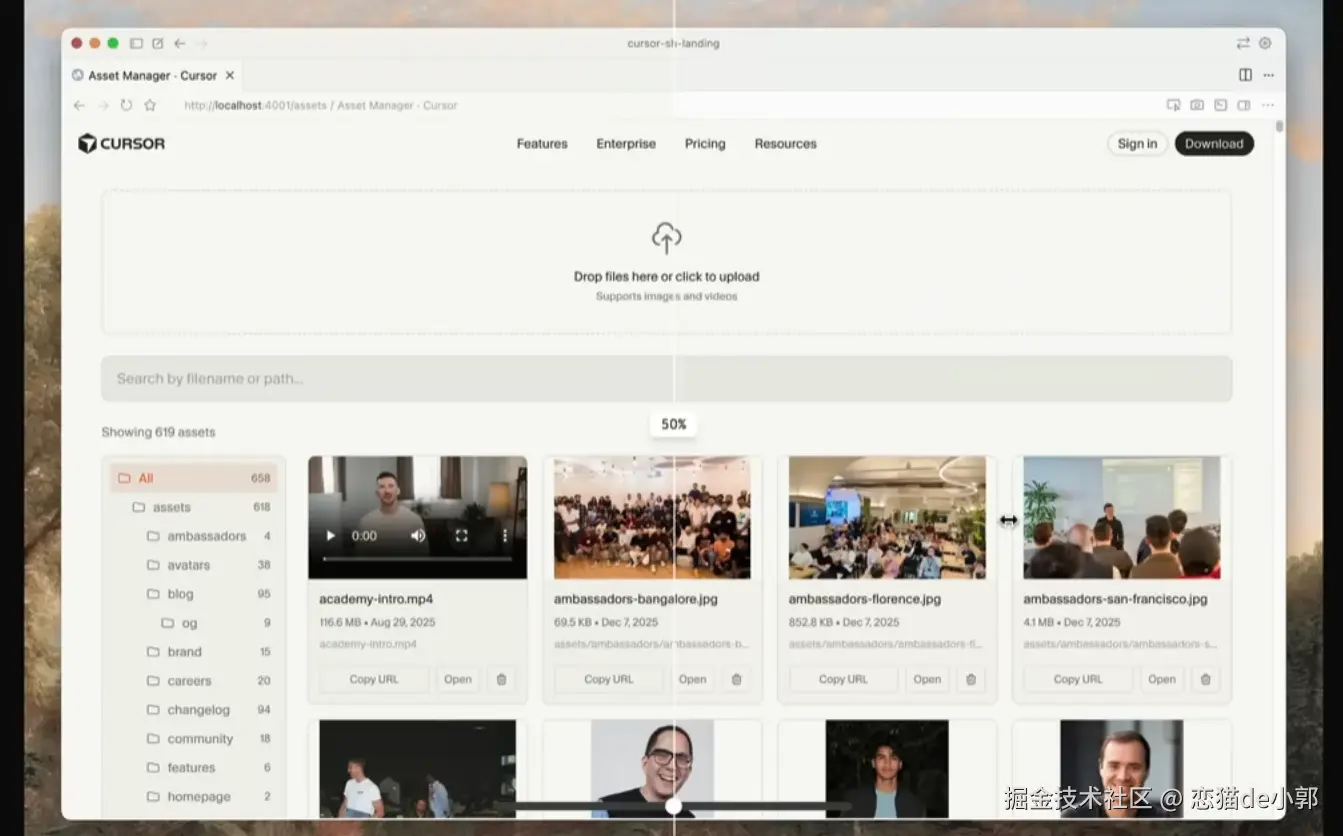Open video more options menu
This screenshot has height=836, width=1343.
coord(505,536)
